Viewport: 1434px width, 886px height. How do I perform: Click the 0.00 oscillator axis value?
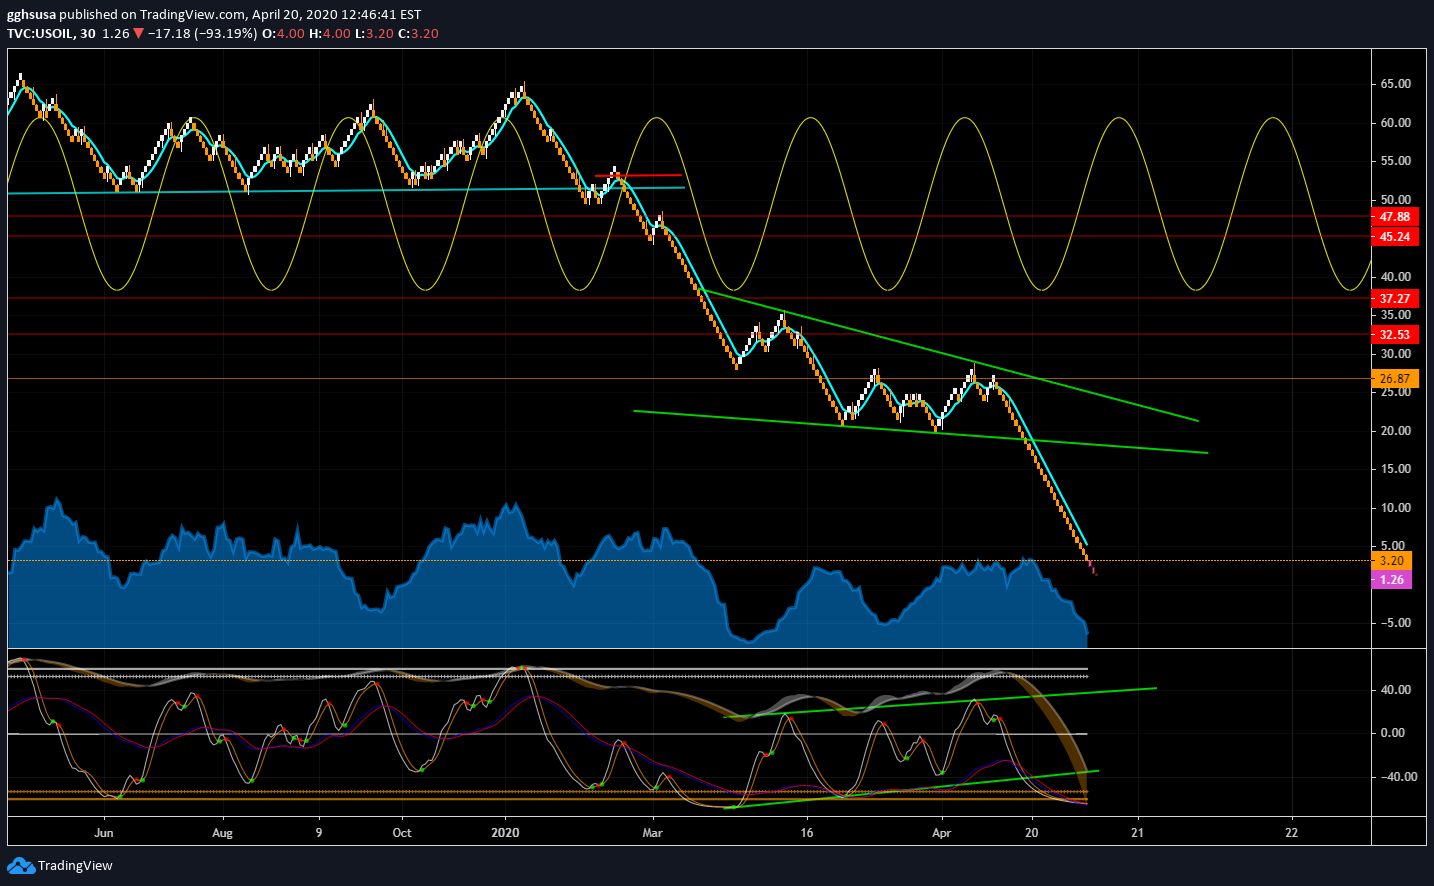pyautogui.click(x=1393, y=733)
